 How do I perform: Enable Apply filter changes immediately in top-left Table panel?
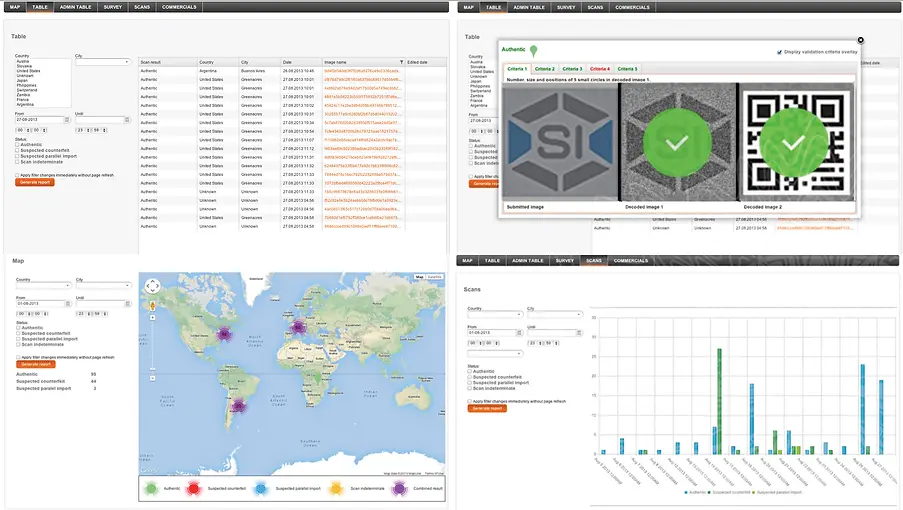point(17,175)
